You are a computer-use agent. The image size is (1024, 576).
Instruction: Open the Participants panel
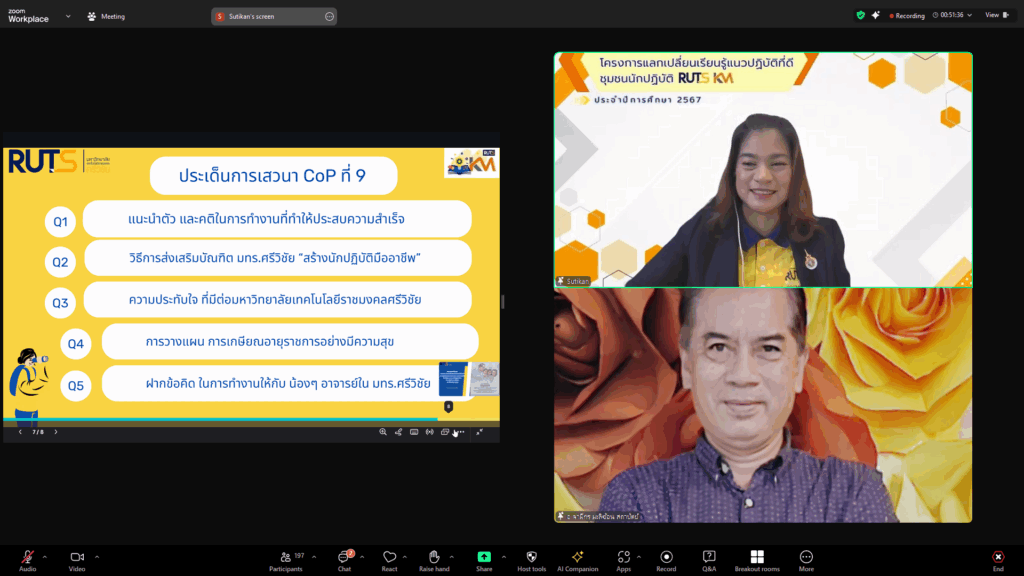286,560
